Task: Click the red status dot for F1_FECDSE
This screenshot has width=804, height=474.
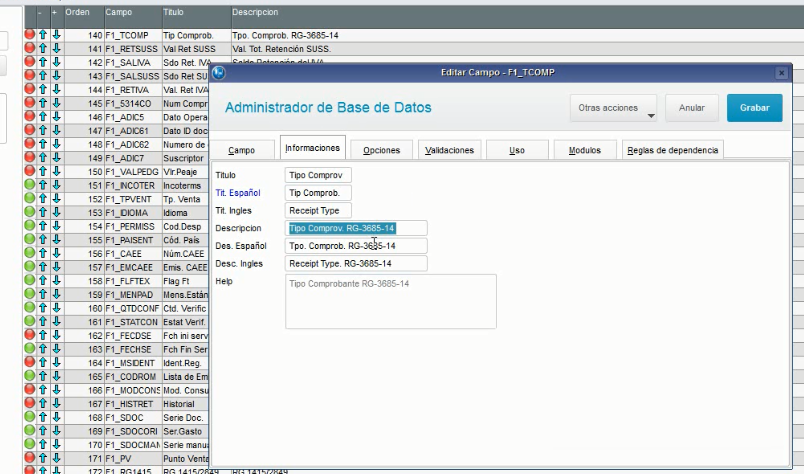Action: coord(30,335)
